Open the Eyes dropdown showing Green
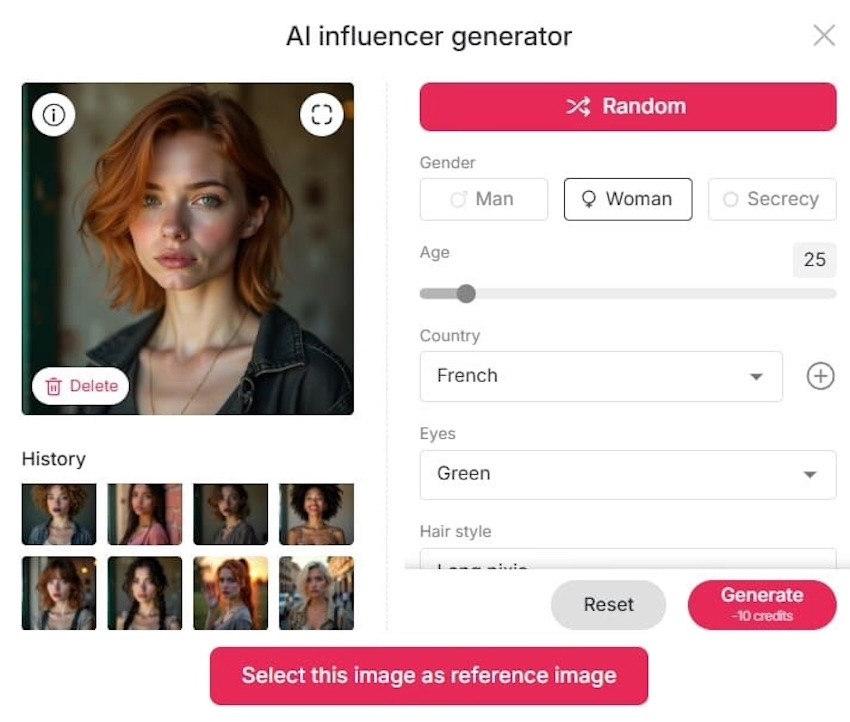 pos(628,474)
